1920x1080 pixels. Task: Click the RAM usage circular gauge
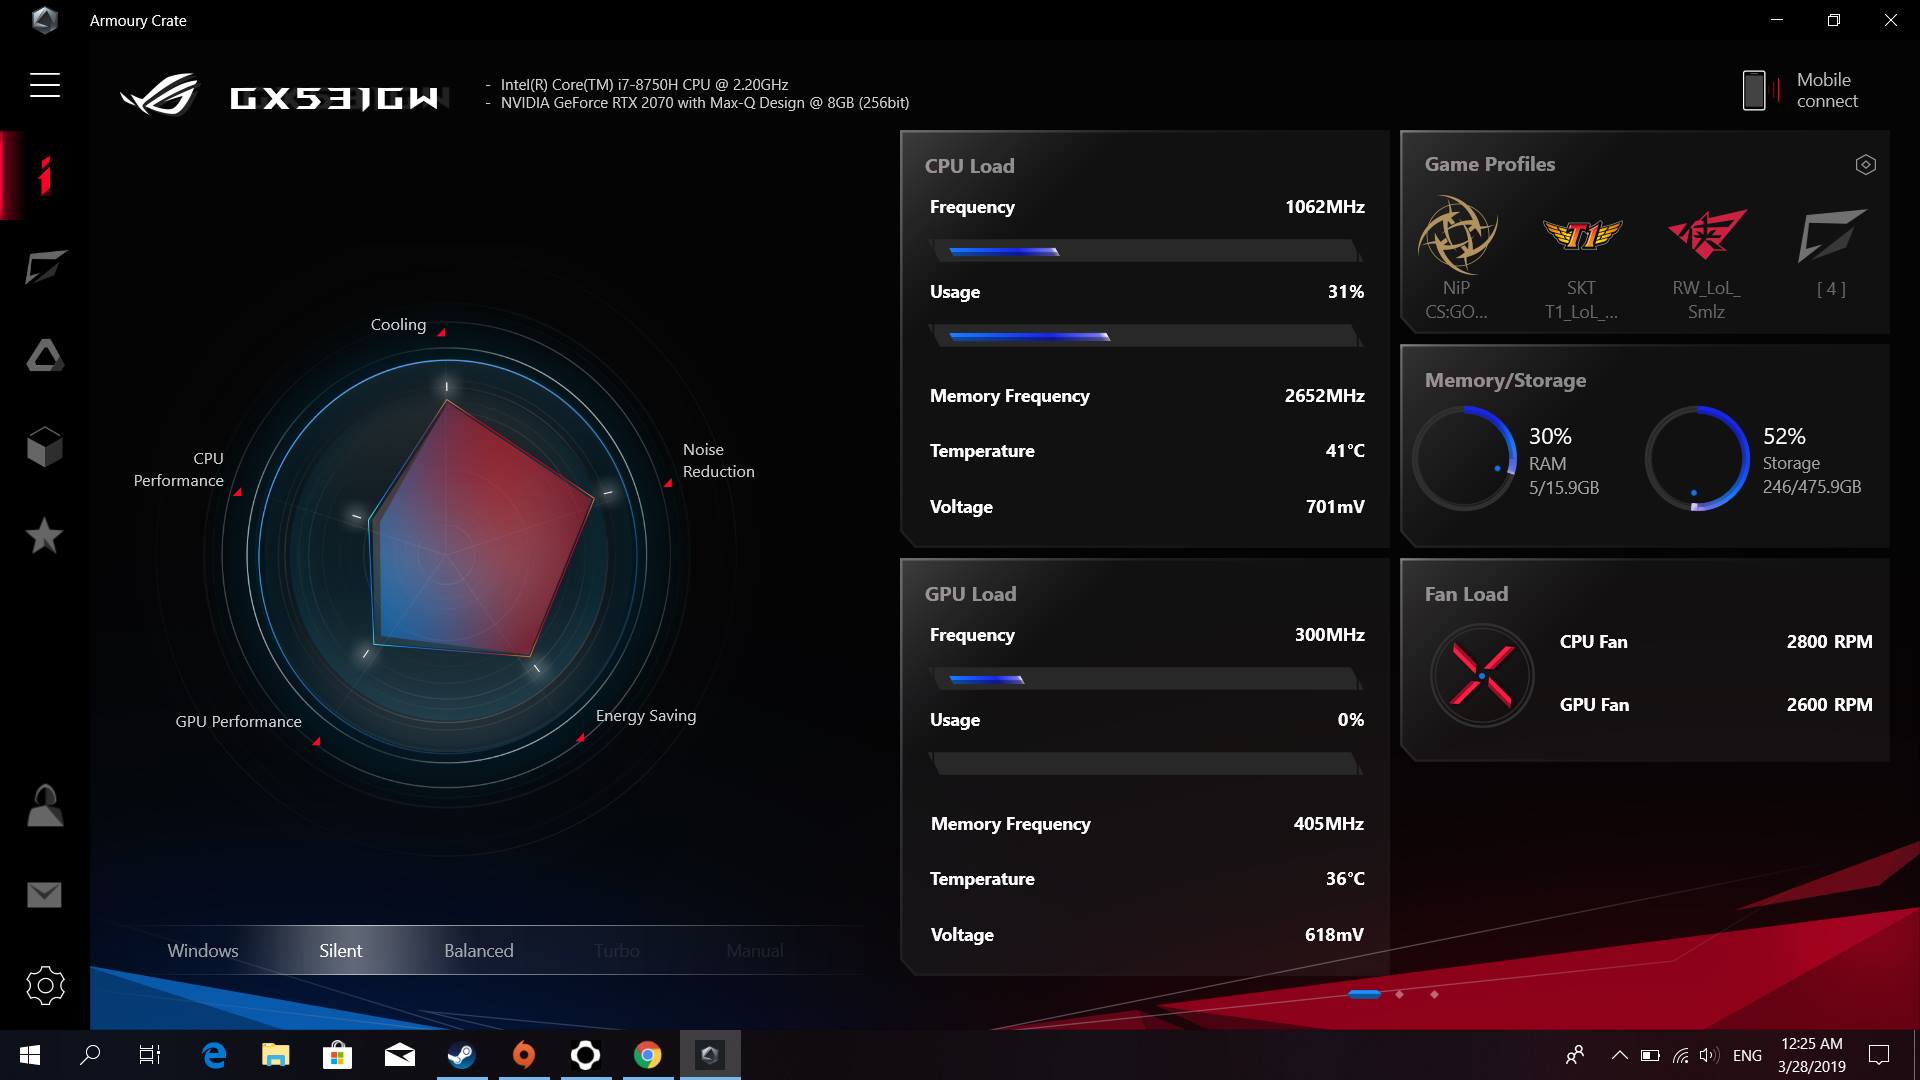pyautogui.click(x=1464, y=458)
